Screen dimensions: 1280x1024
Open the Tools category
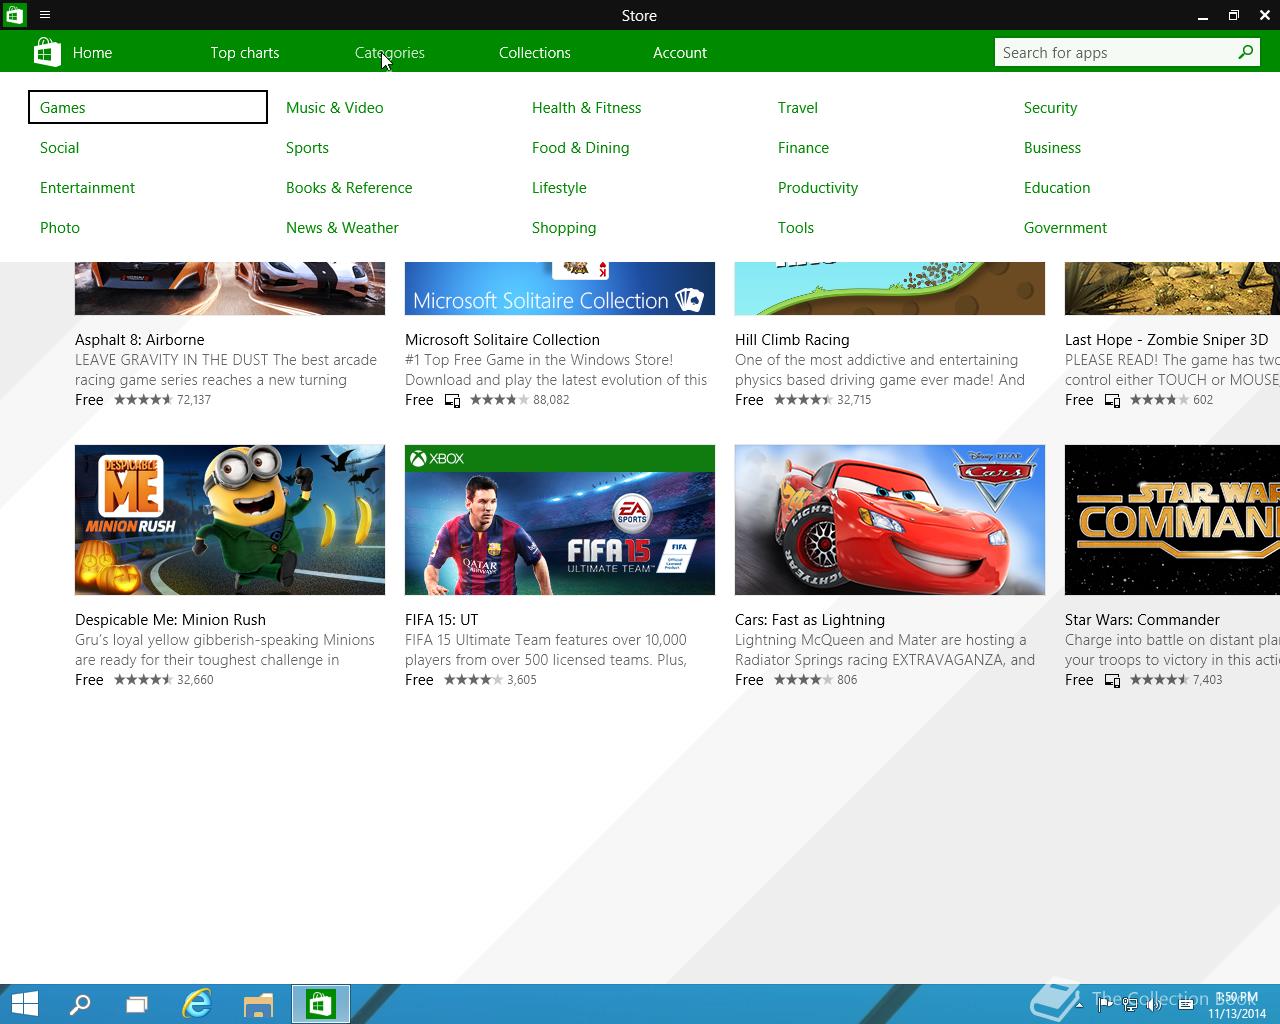tap(795, 228)
